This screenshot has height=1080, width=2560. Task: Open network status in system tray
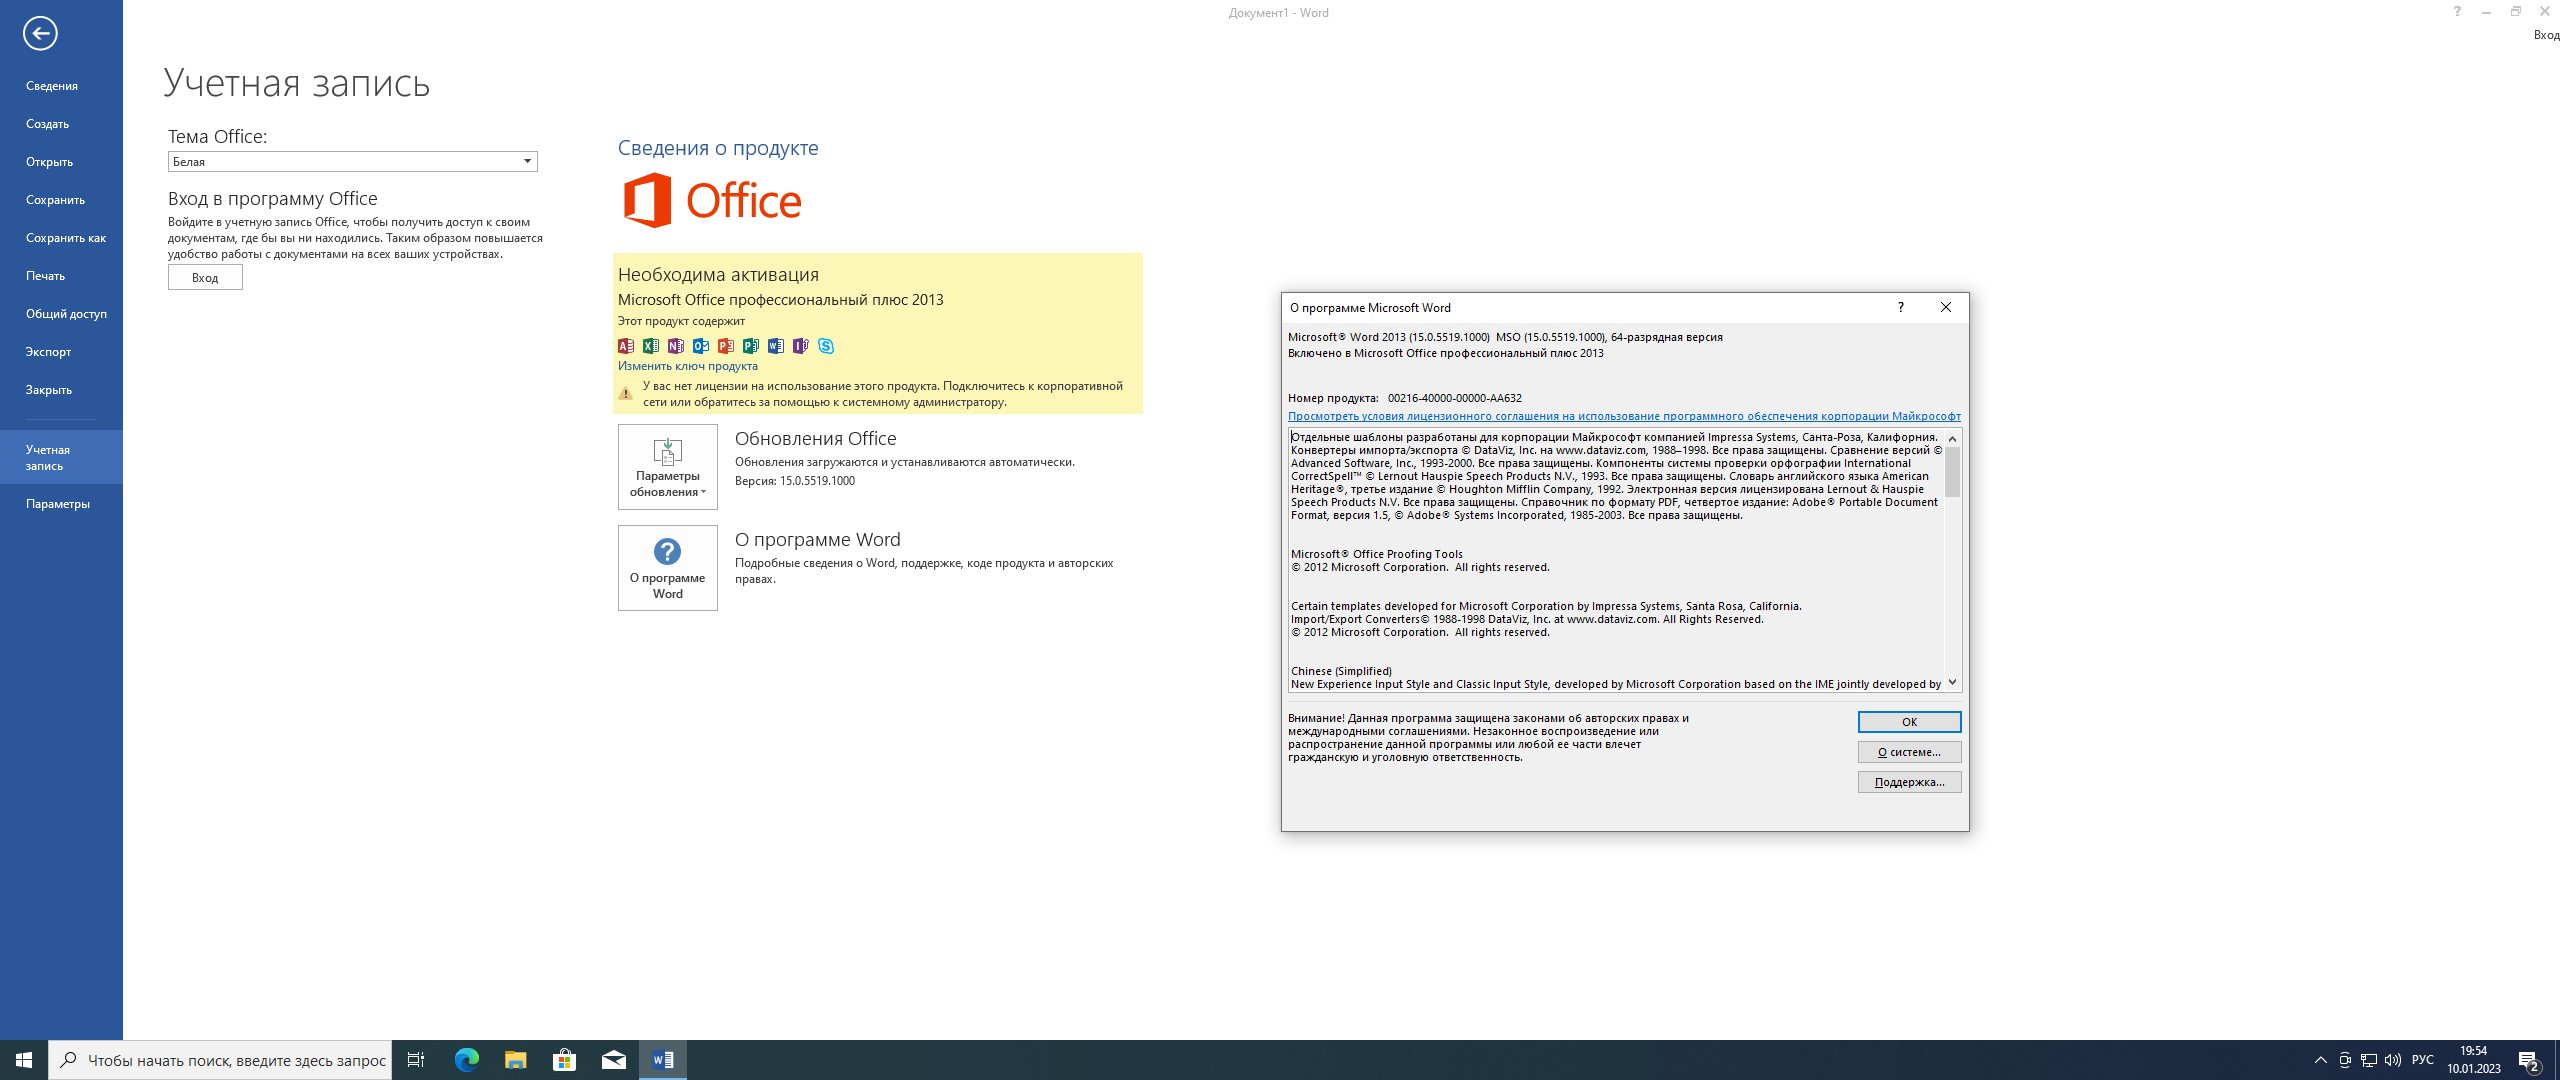2369,1060
